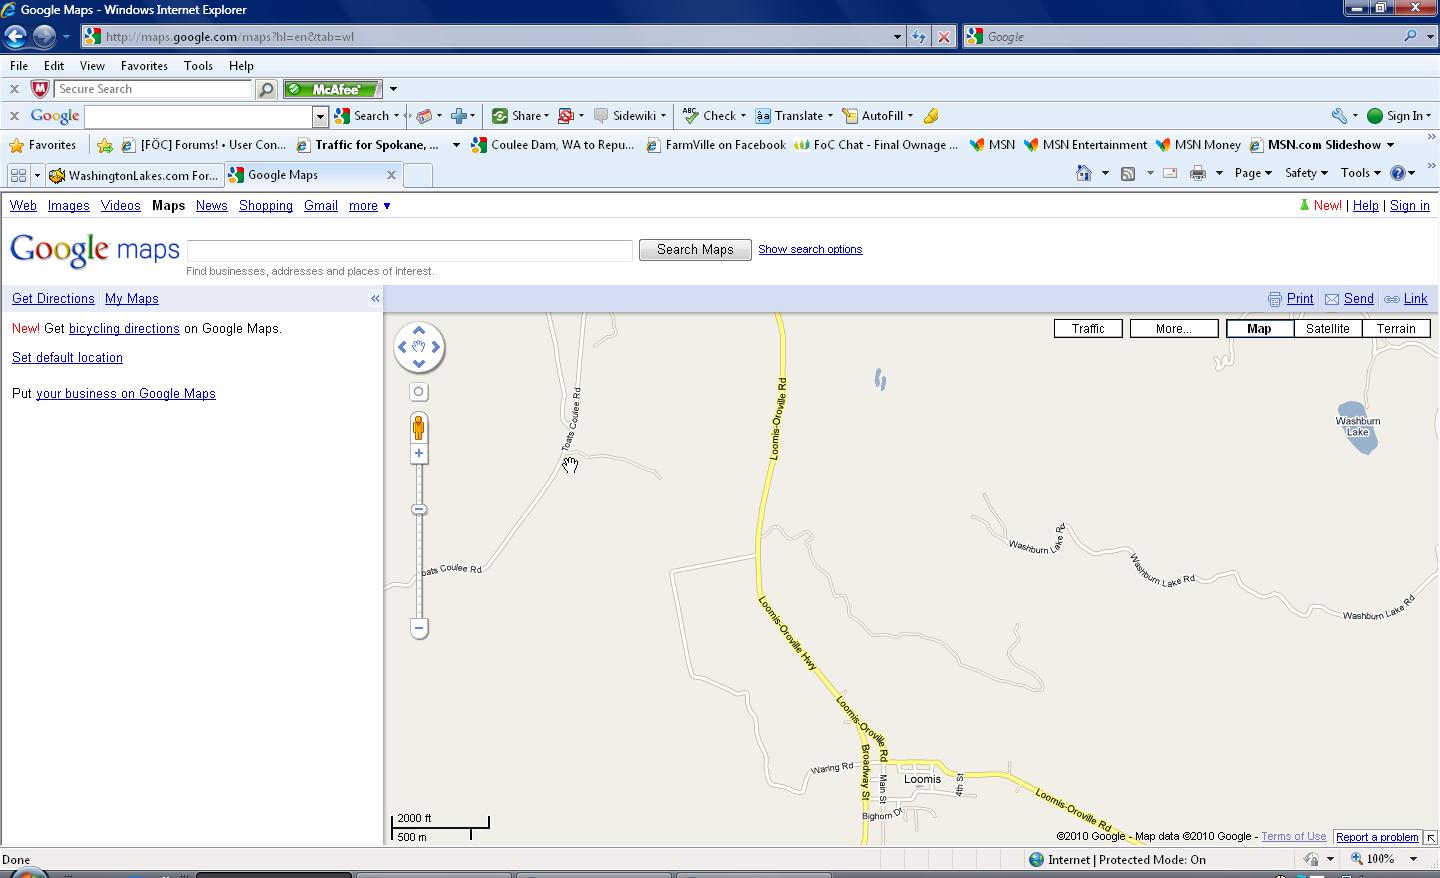Click the Search Maps button
This screenshot has width=1440, height=878.
695,250
